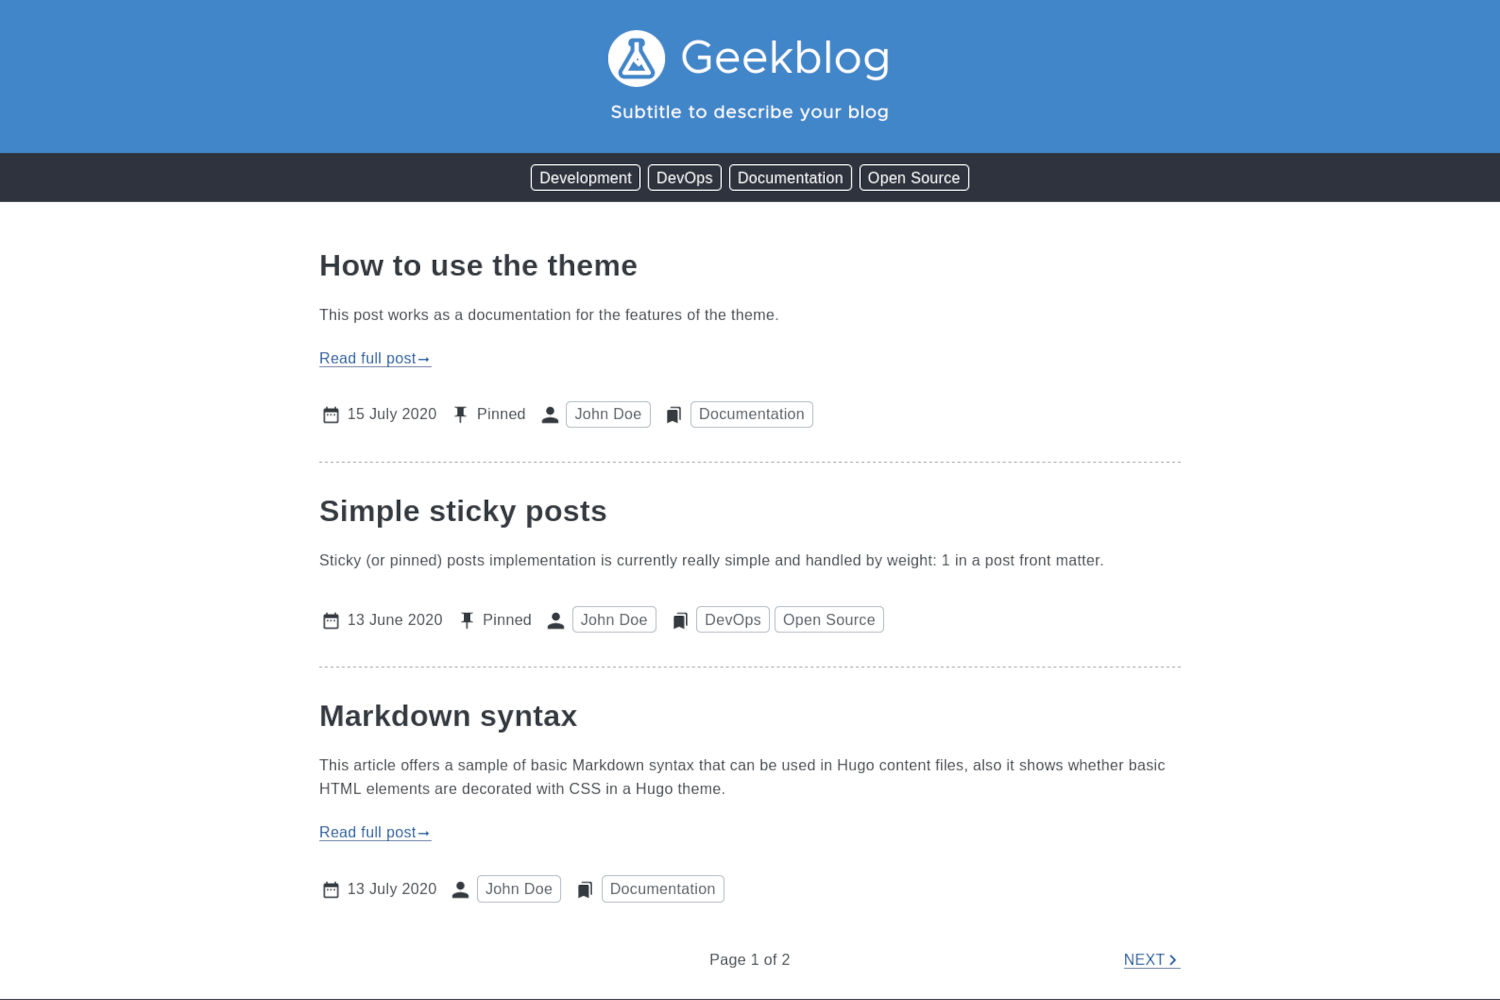1500x1000 pixels.
Task: Click calendar icon next to 15 July 2020
Action: (x=331, y=415)
